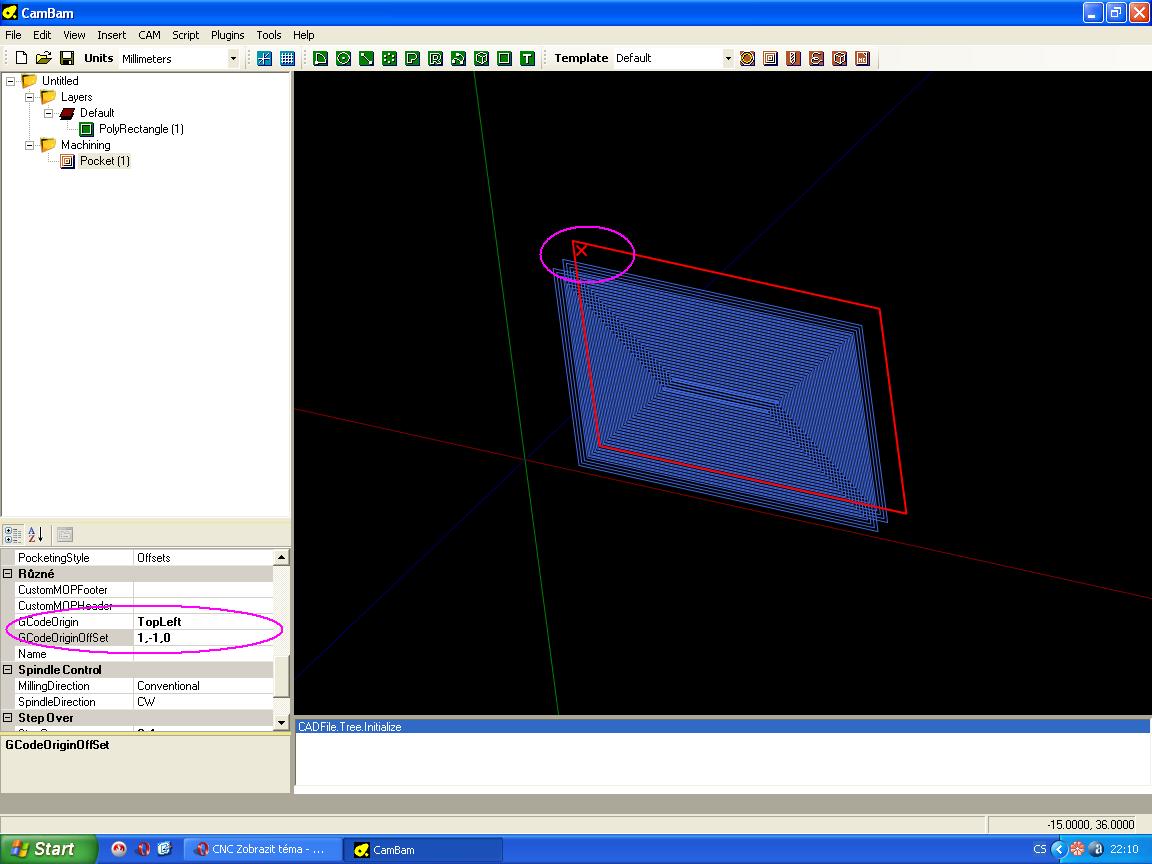1152x864 pixels.
Task: Click the Save file icon
Action: point(67,58)
